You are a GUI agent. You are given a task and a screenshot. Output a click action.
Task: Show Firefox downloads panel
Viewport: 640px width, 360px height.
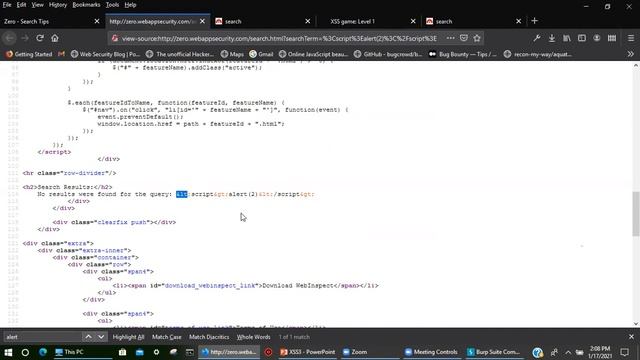click(552, 38)
